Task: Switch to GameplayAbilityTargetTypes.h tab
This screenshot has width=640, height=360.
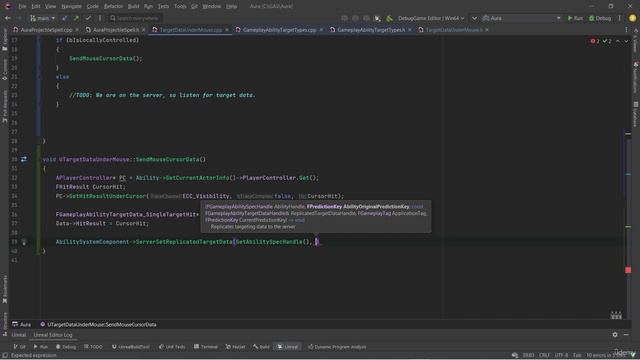Action: tap(371, 30)
